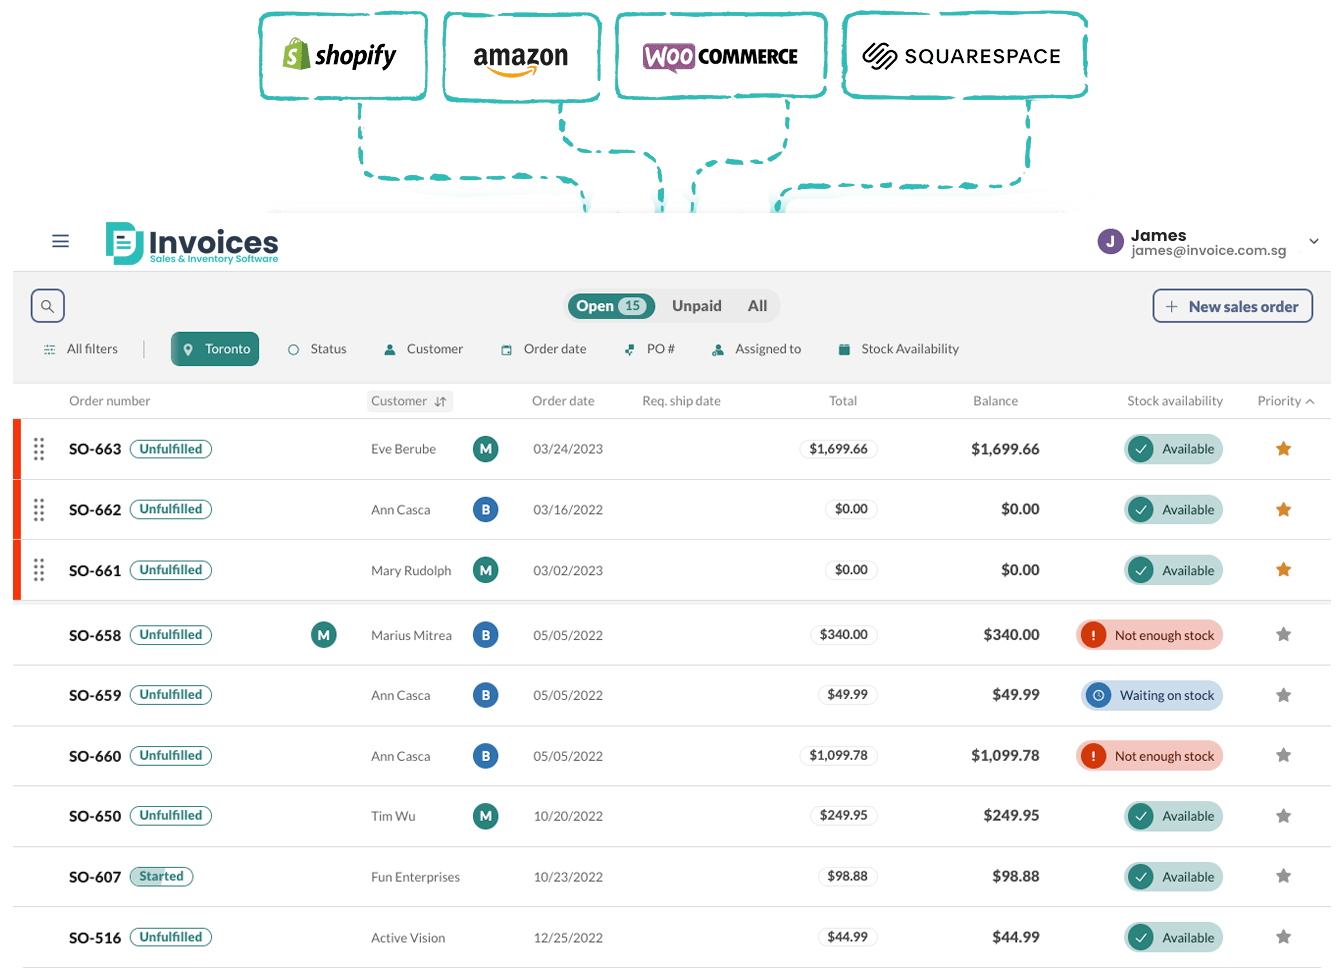Click the Invoices logo
The image size is (1344, 978).
192,243
